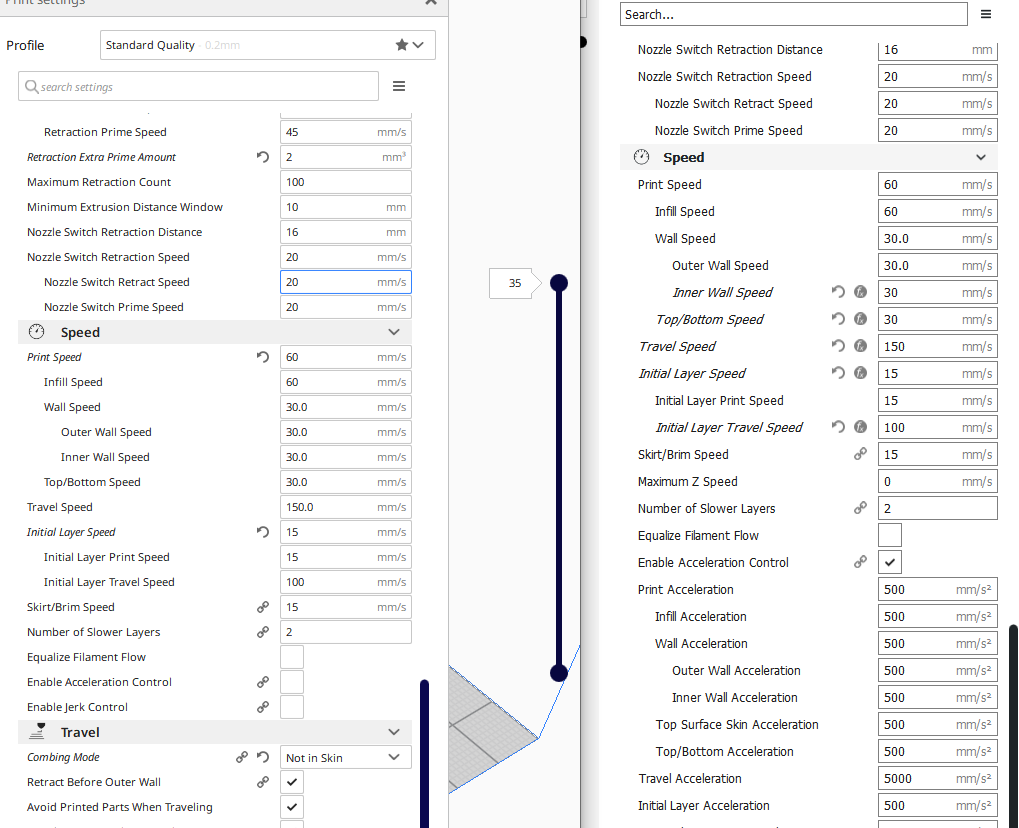Click the hamburger menu beside search settings
1019x828 pixels.
(x=399, y=86)
